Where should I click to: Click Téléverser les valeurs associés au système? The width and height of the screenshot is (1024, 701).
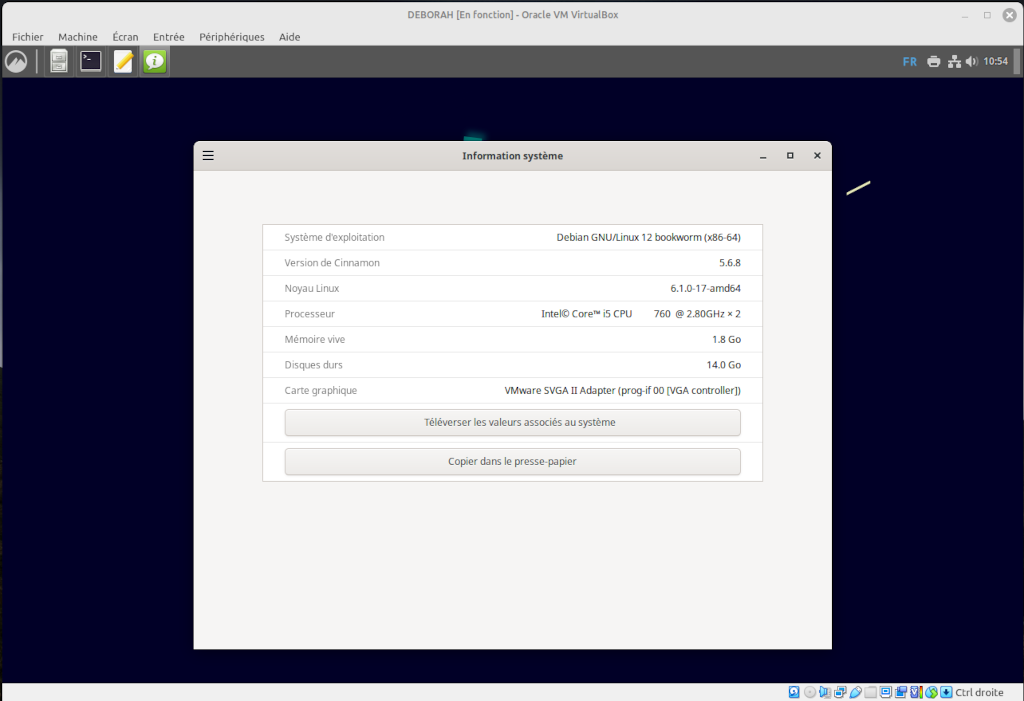pyautogui.click(x=512, y=423)
